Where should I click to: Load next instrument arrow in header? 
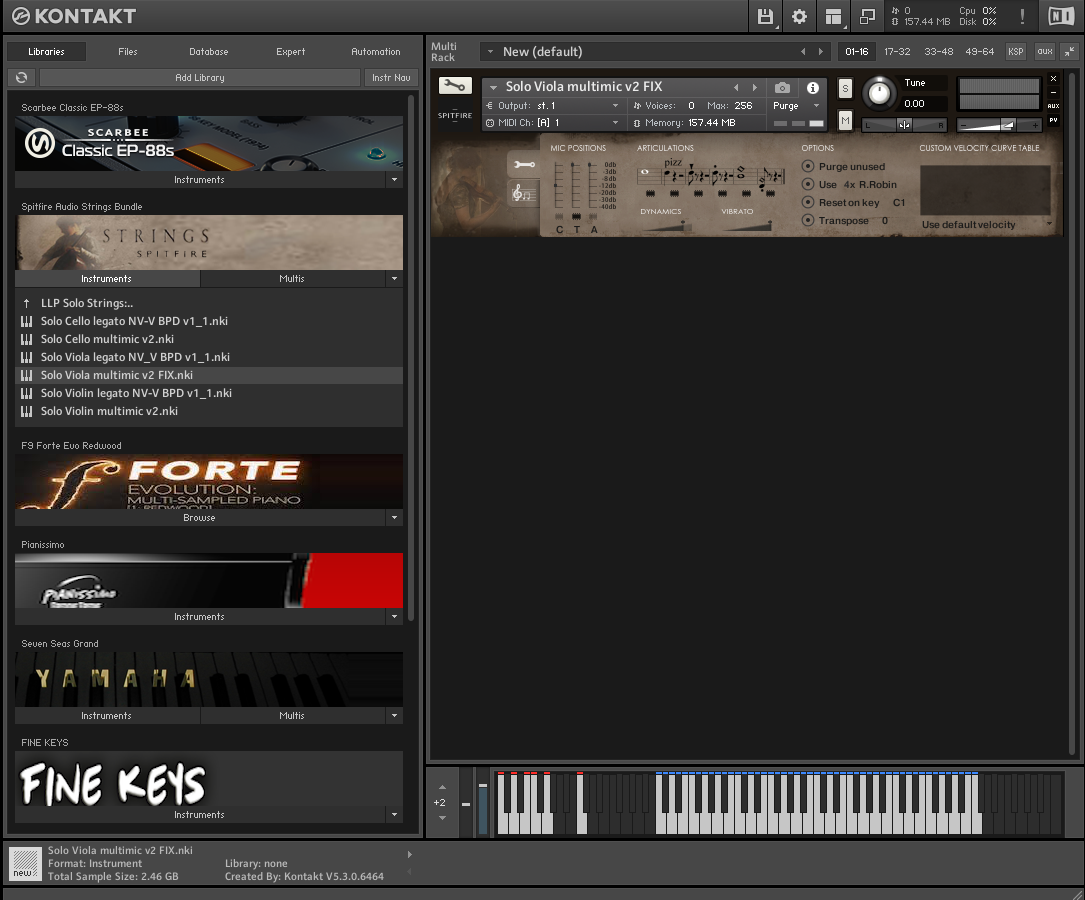coord(755,87)
